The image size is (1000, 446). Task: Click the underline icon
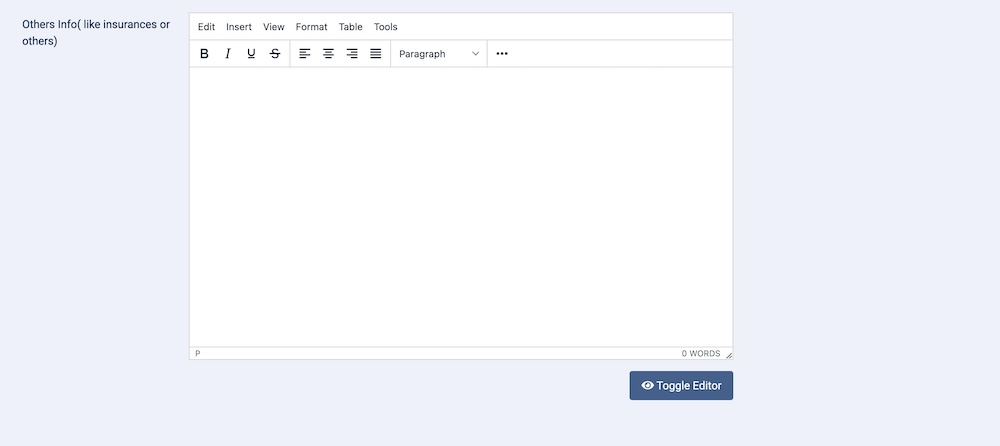pyautogui.click(x=251, y=54)
